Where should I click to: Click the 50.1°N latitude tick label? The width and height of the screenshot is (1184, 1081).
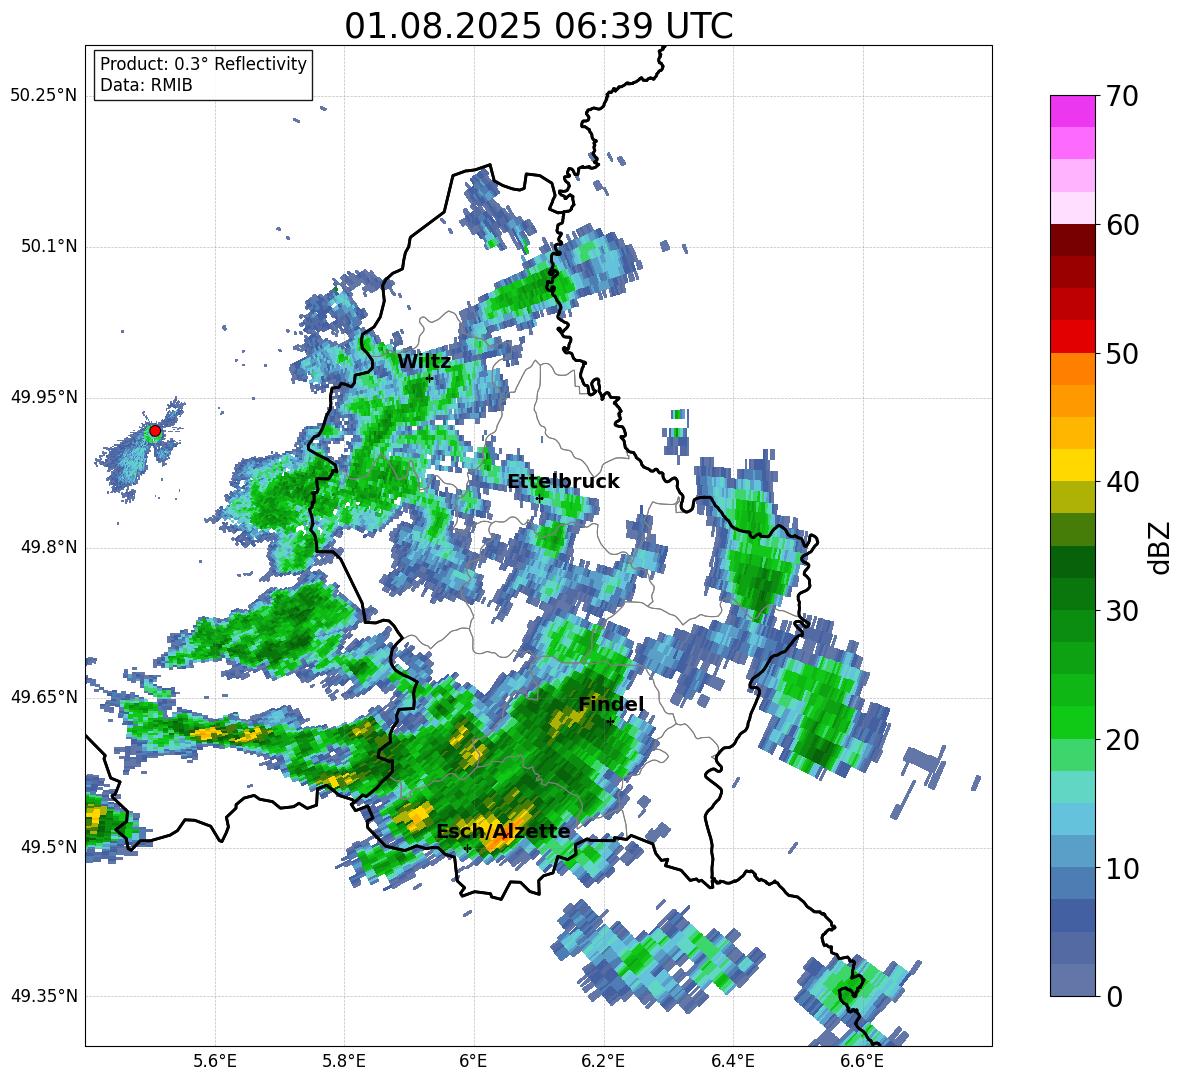point(48,247)
